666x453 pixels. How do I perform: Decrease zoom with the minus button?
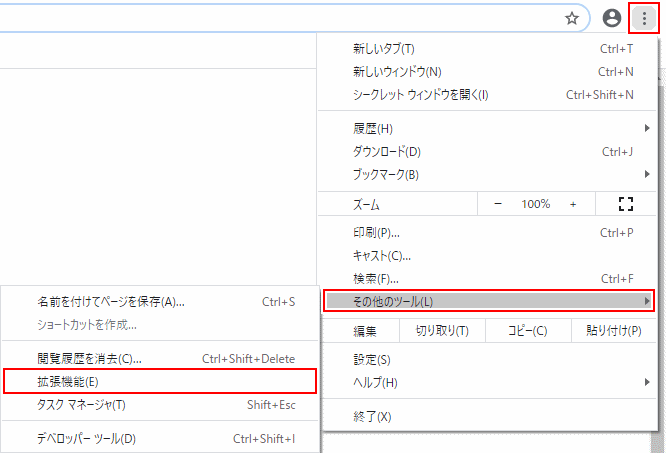498,204
